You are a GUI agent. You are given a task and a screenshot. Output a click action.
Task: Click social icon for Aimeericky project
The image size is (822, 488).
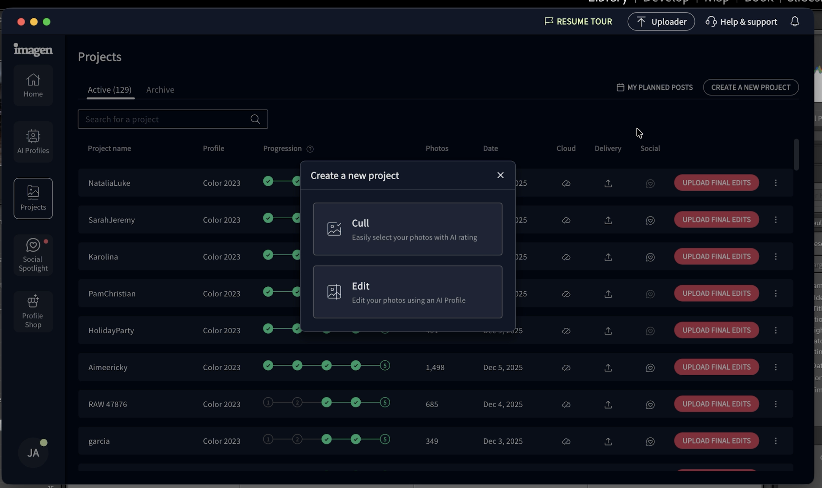[x=650, y=367]
